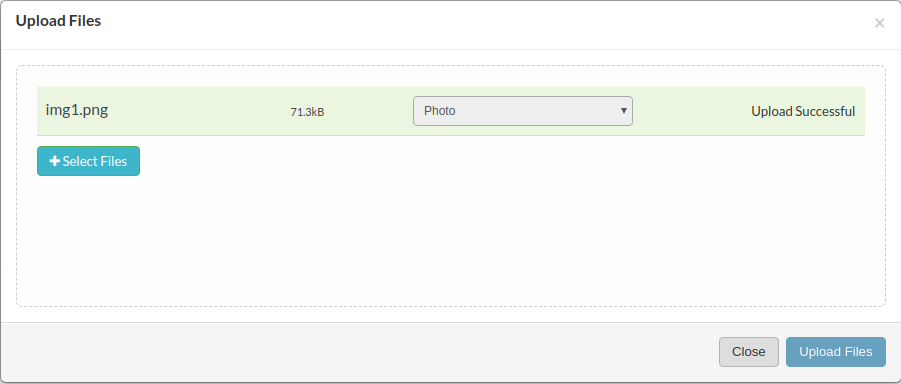Select the img1.png file name

[x=77, y=110]
